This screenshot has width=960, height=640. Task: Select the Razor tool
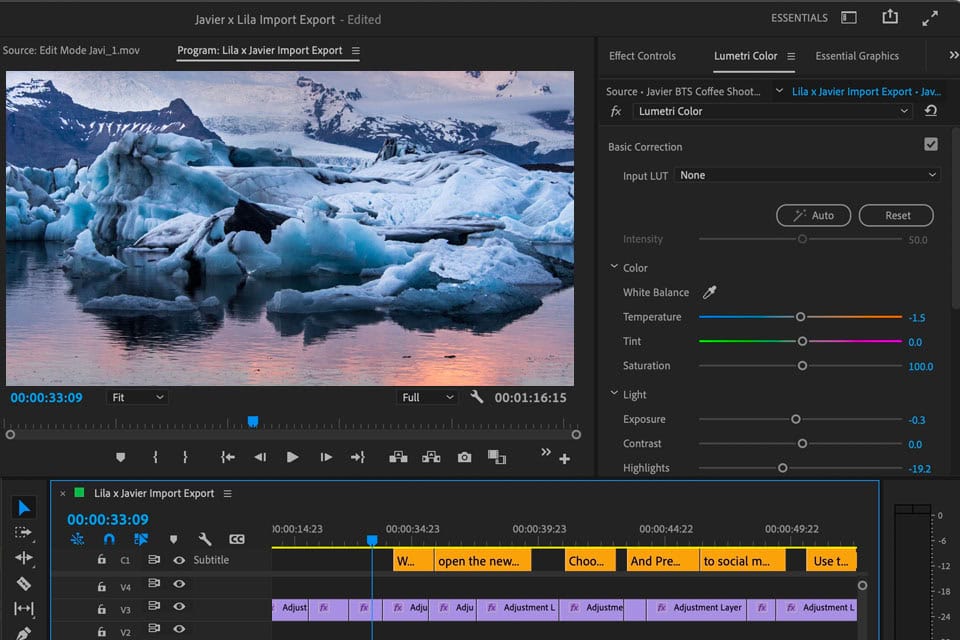[x=24, y=583]
